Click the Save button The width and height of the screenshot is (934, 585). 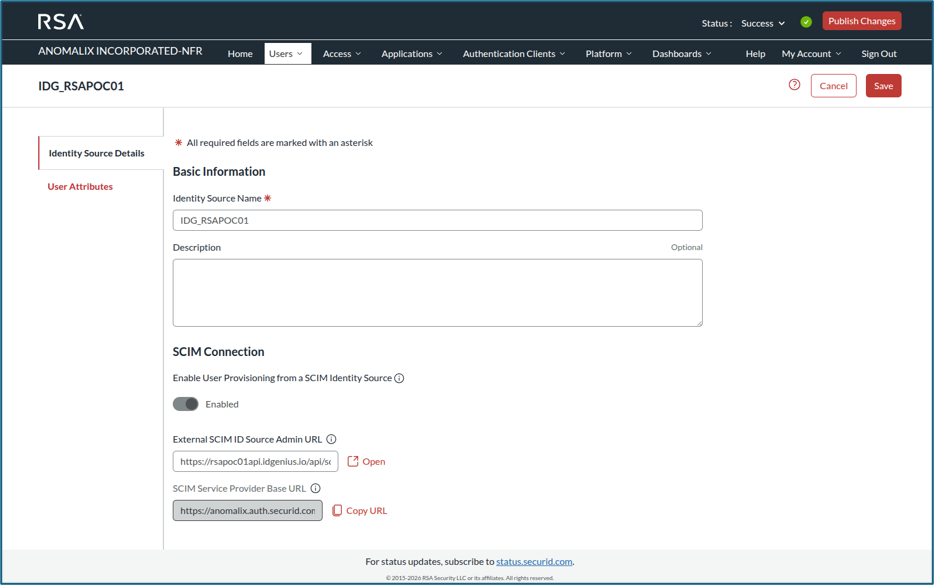pos(883,86)
